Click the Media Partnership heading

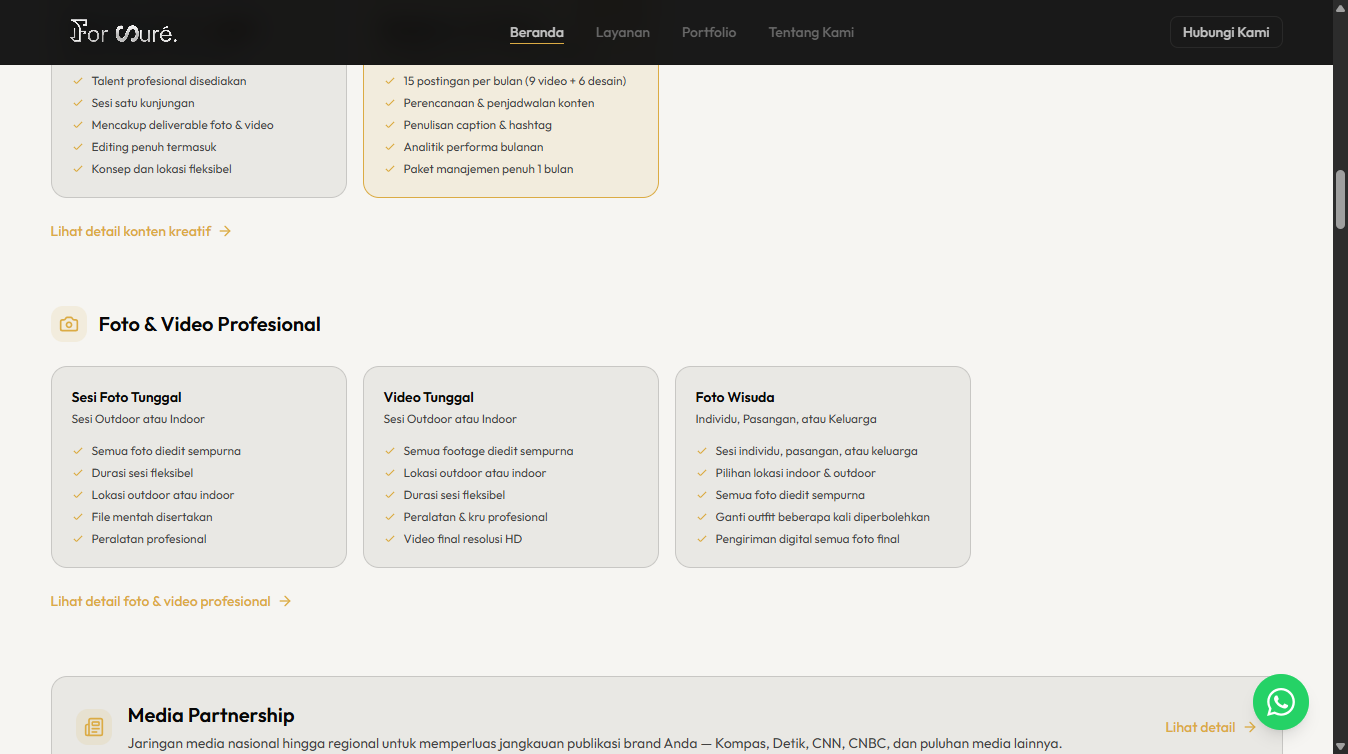211,715
